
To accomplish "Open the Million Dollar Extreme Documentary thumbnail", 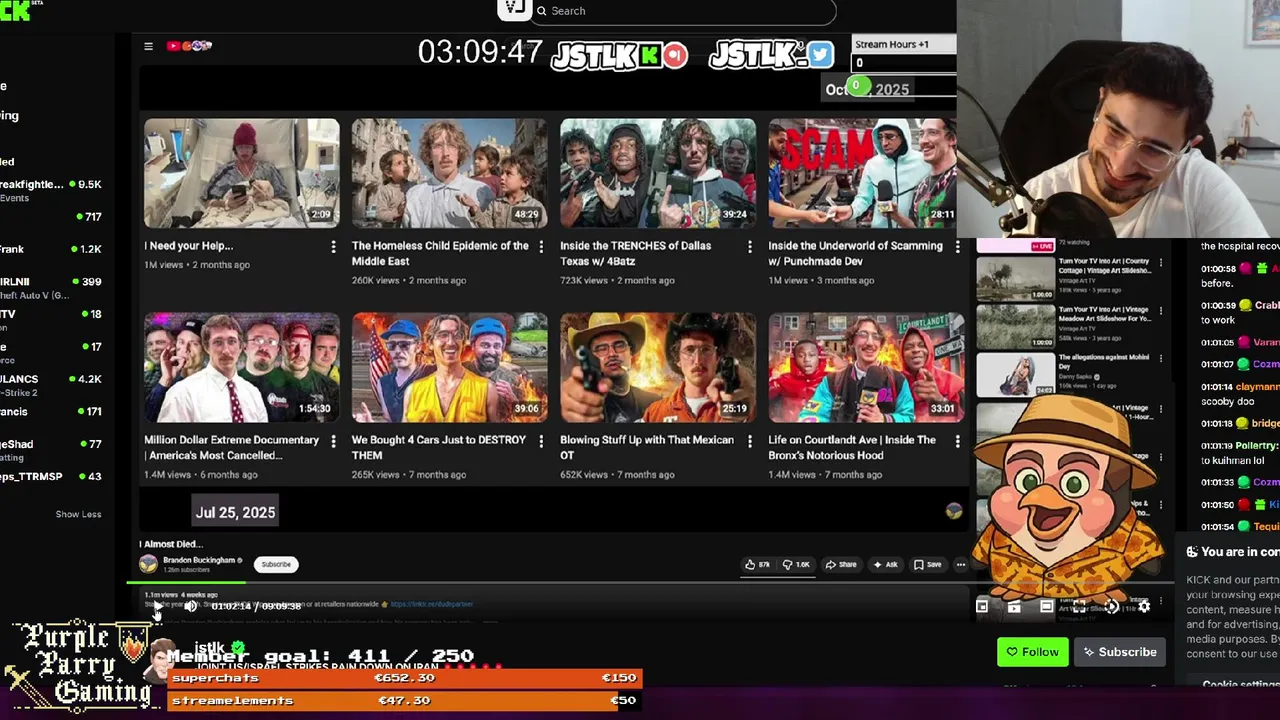I will (x=241, y=367).
